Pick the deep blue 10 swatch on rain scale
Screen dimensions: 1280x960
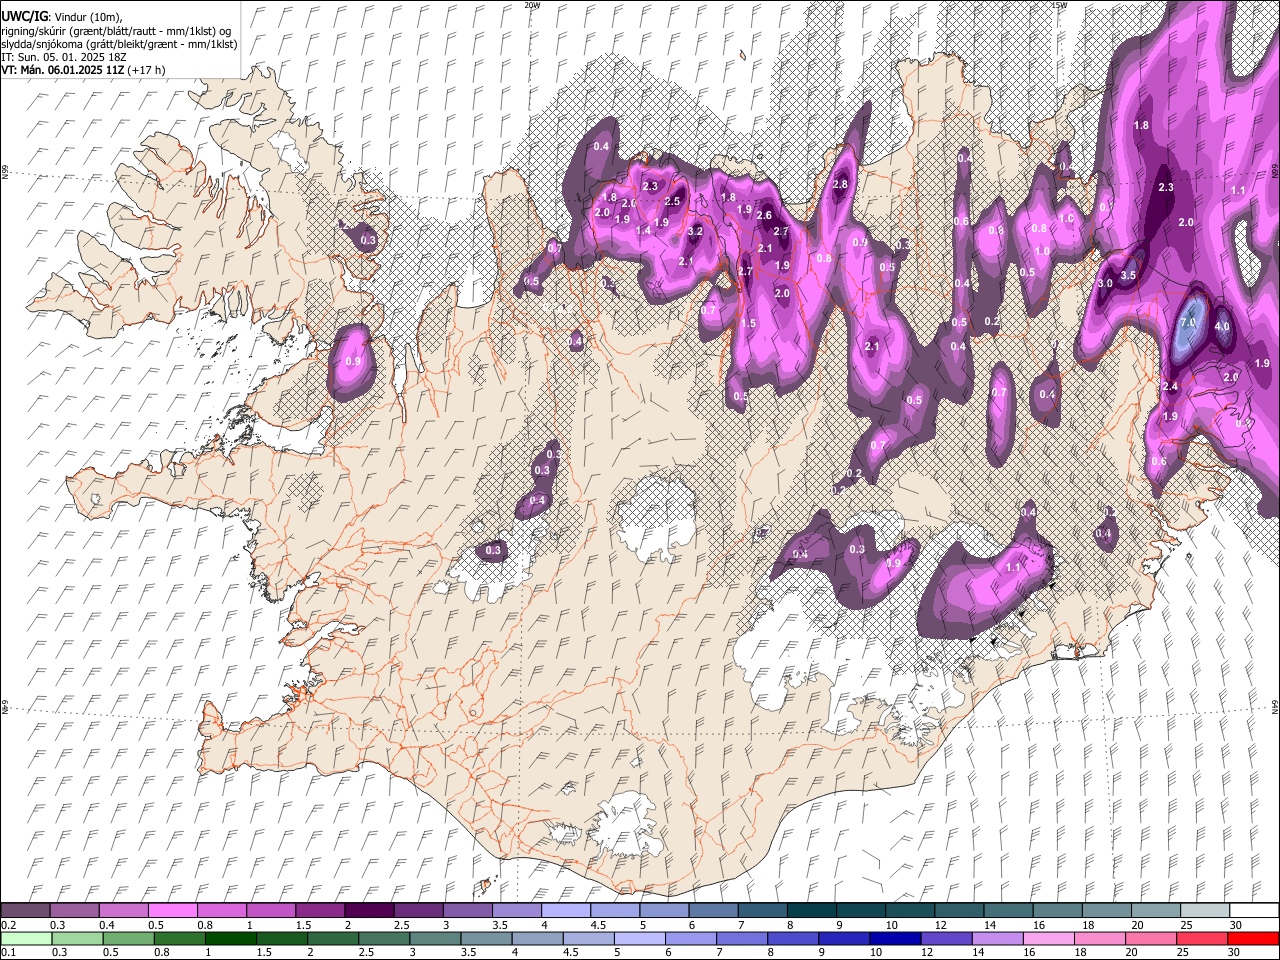pyautogui.click(x=894, y=938)
